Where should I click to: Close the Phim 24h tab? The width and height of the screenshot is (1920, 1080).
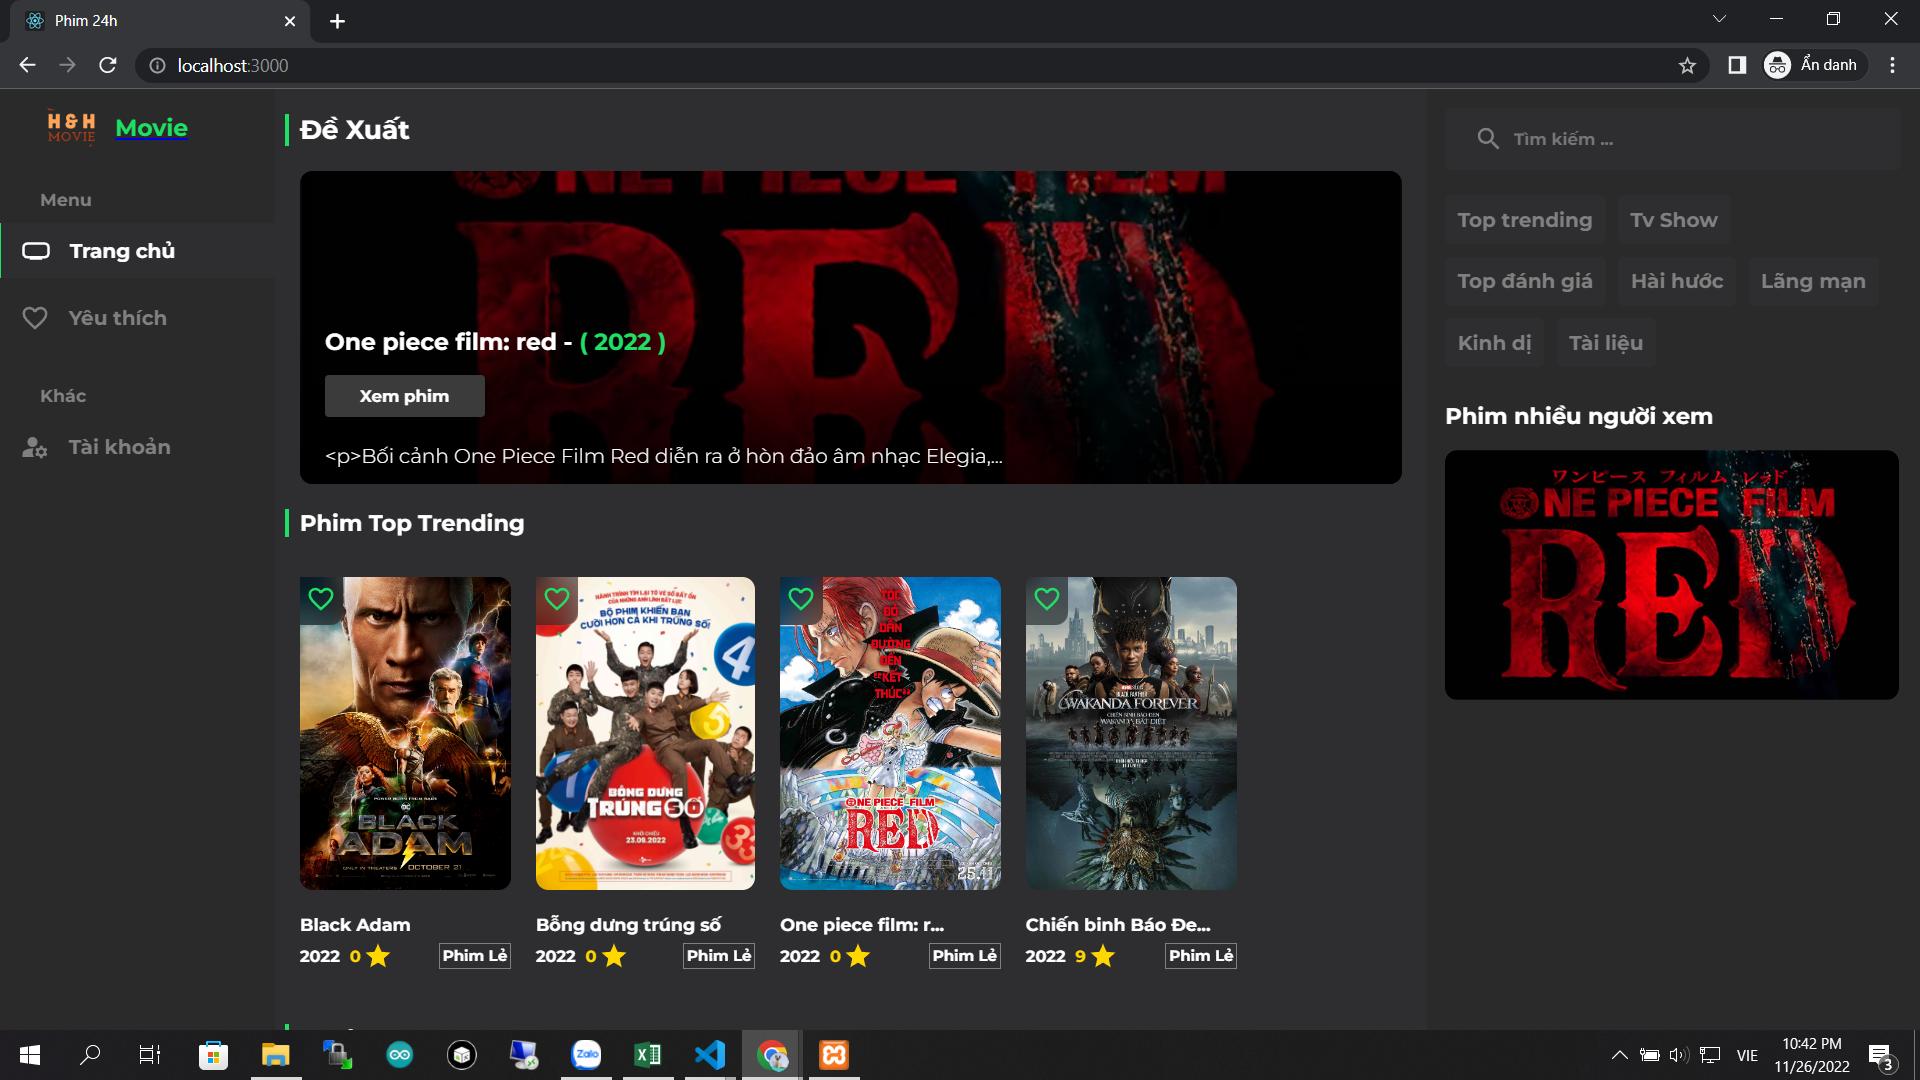(290, 21)
